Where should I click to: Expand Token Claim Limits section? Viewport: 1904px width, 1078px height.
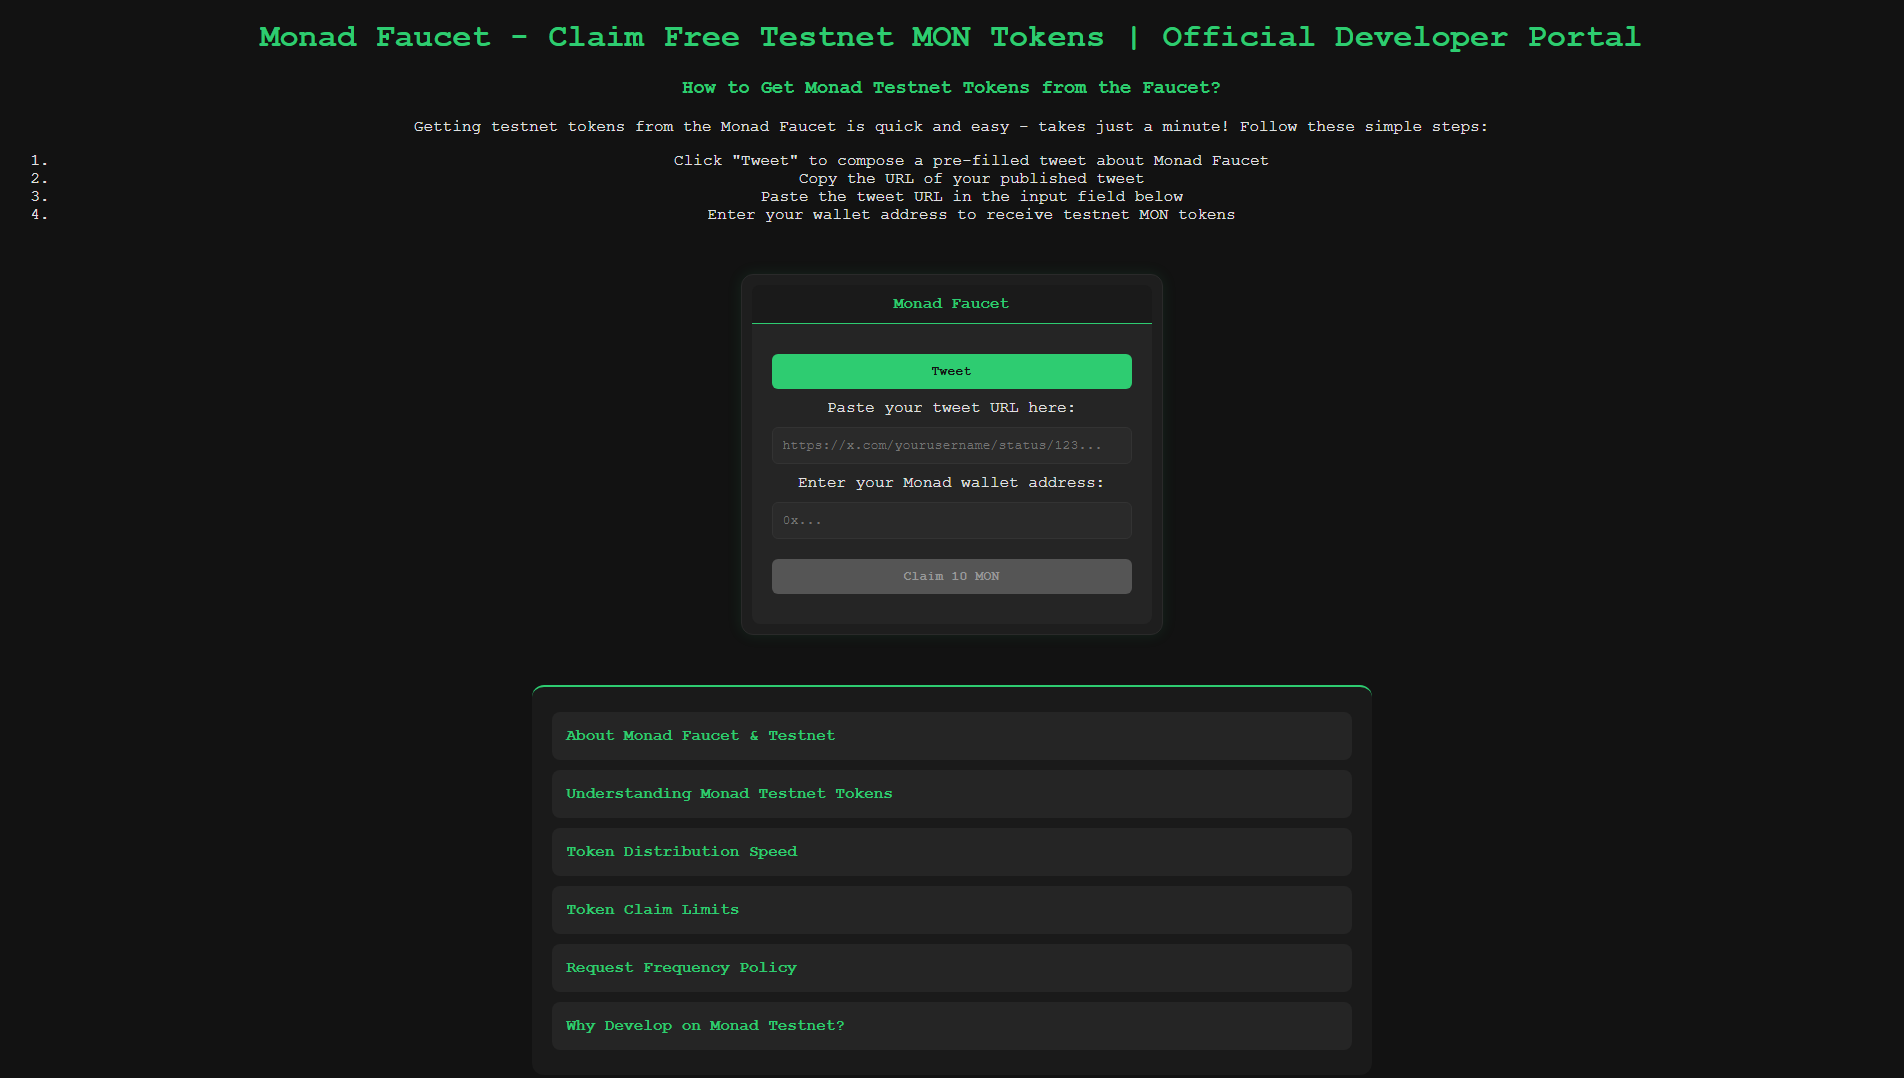951,910
